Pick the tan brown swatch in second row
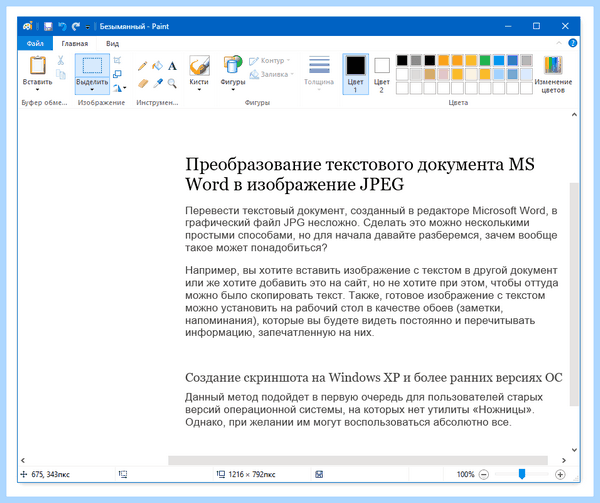The height and width of the screenshot is (503, 600). pyautogui.click(x=430, y=74)
